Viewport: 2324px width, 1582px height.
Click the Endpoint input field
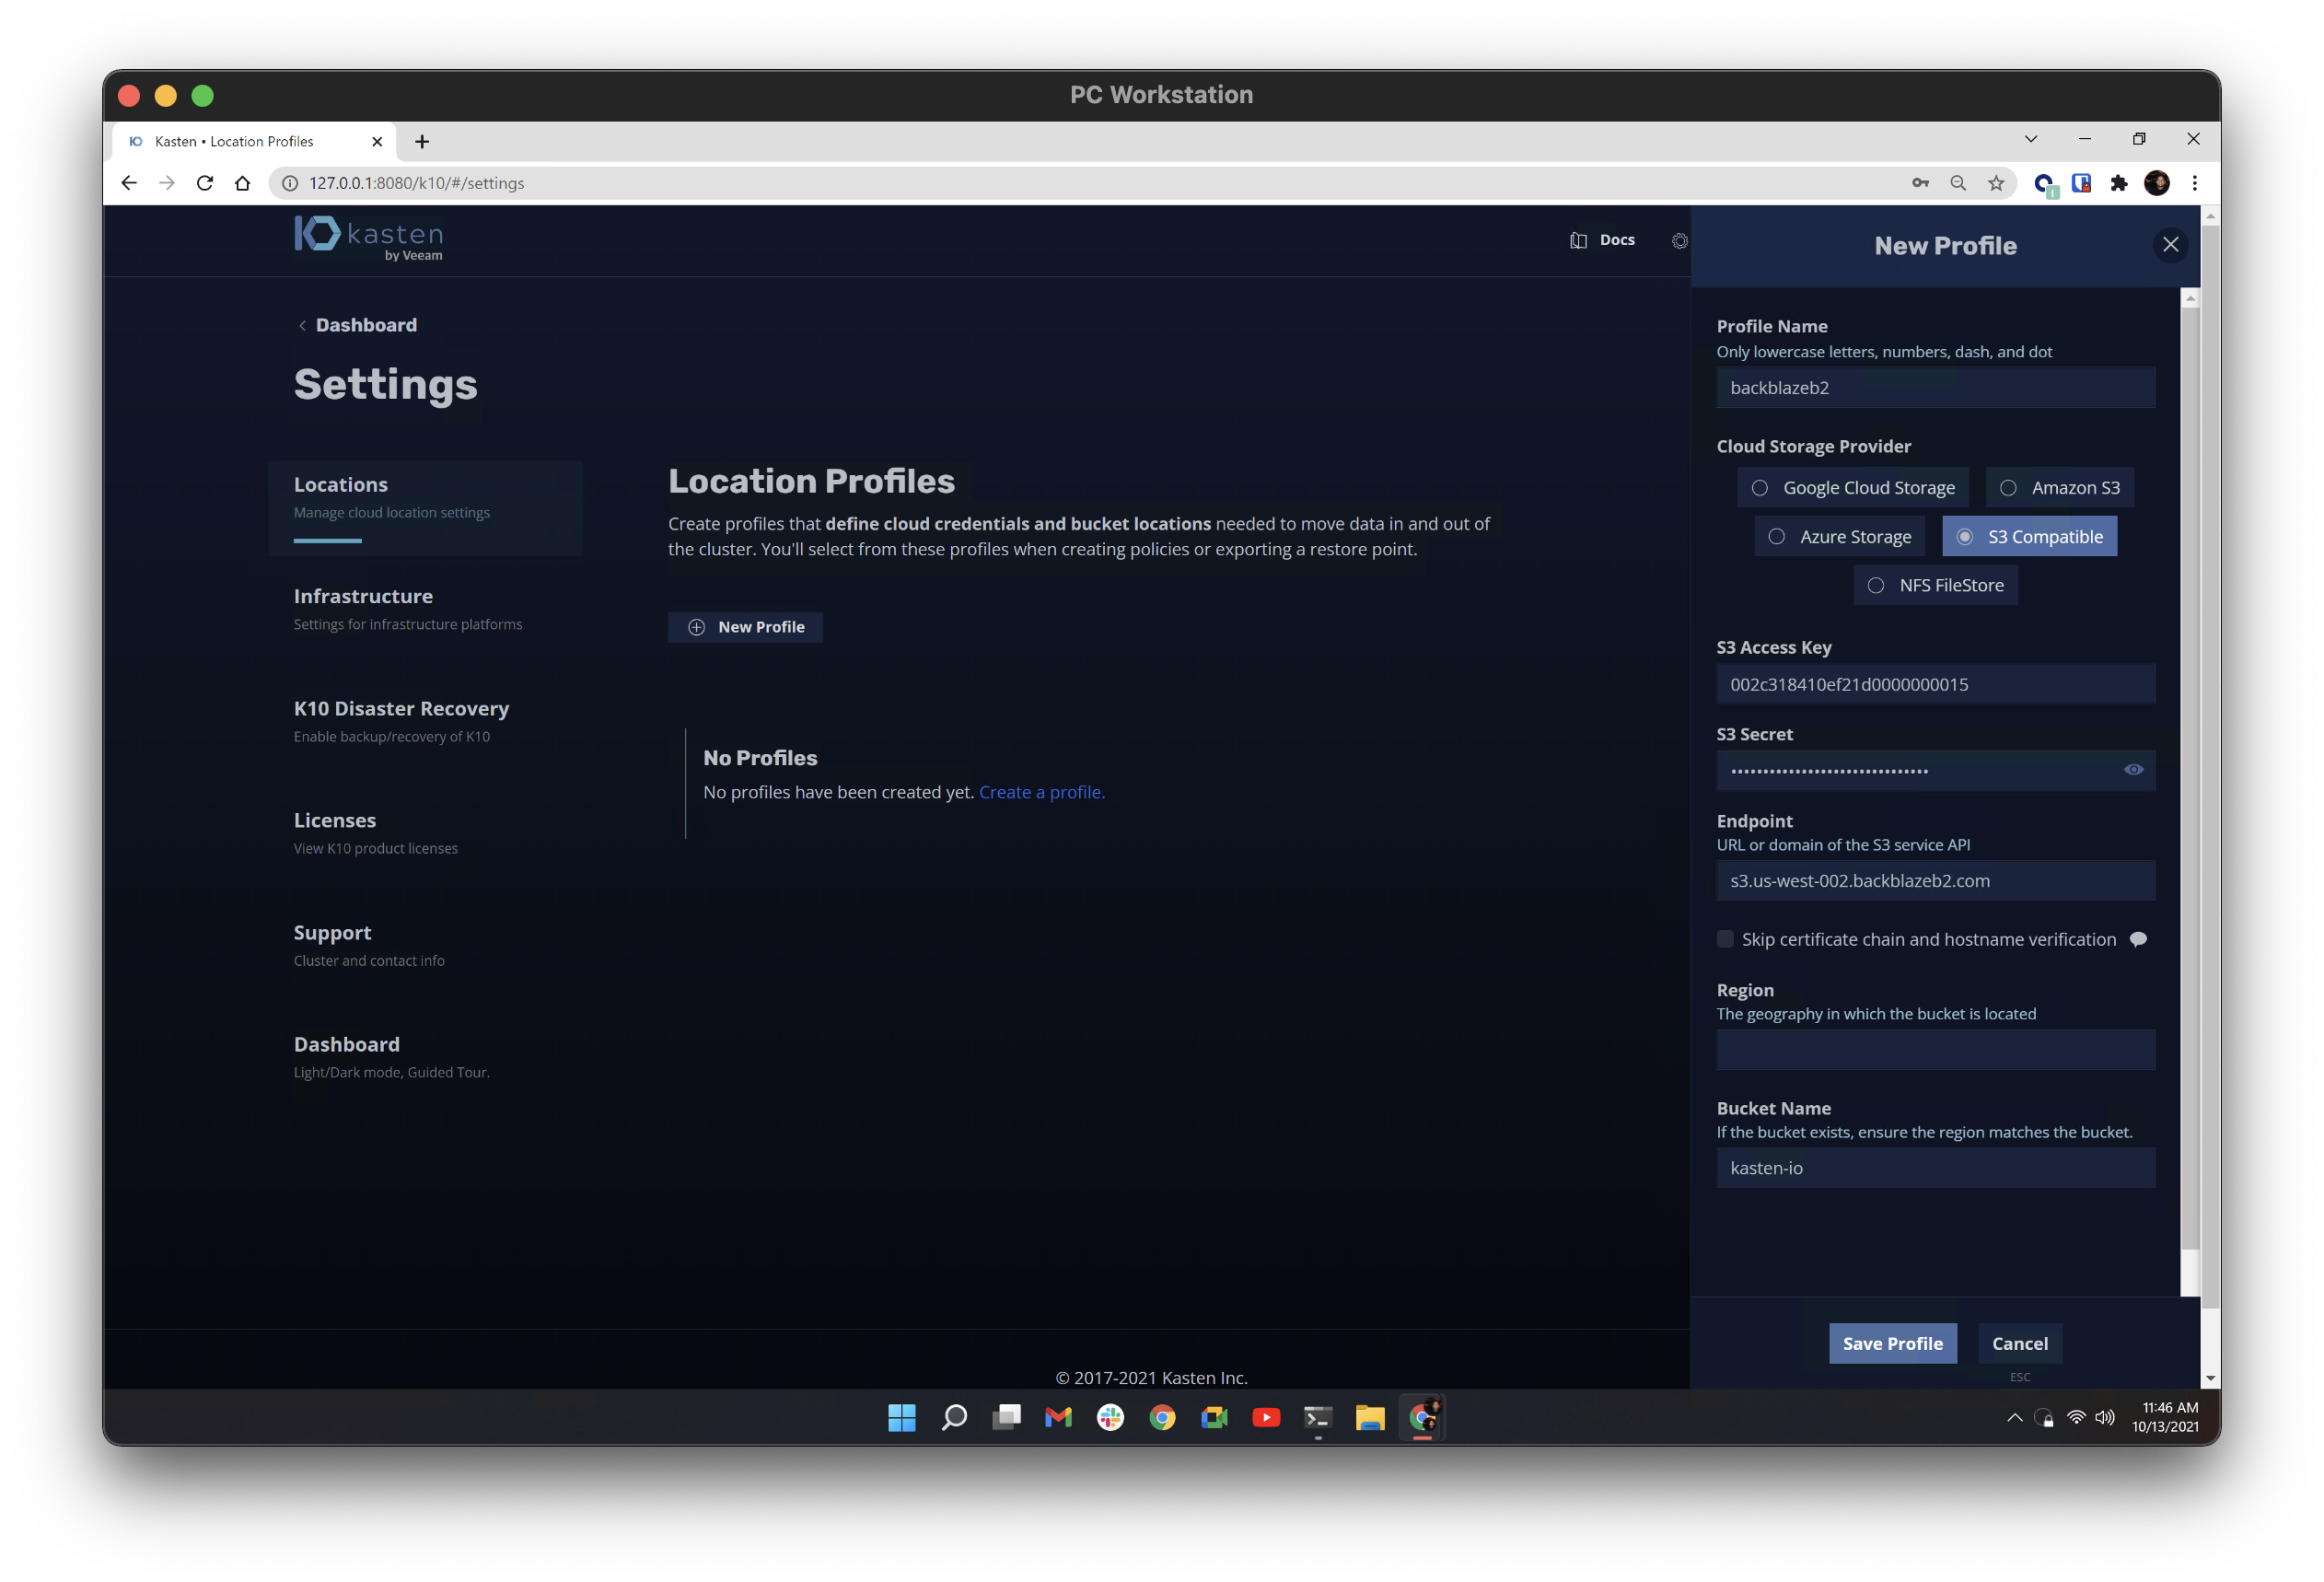click(1936, 881)
